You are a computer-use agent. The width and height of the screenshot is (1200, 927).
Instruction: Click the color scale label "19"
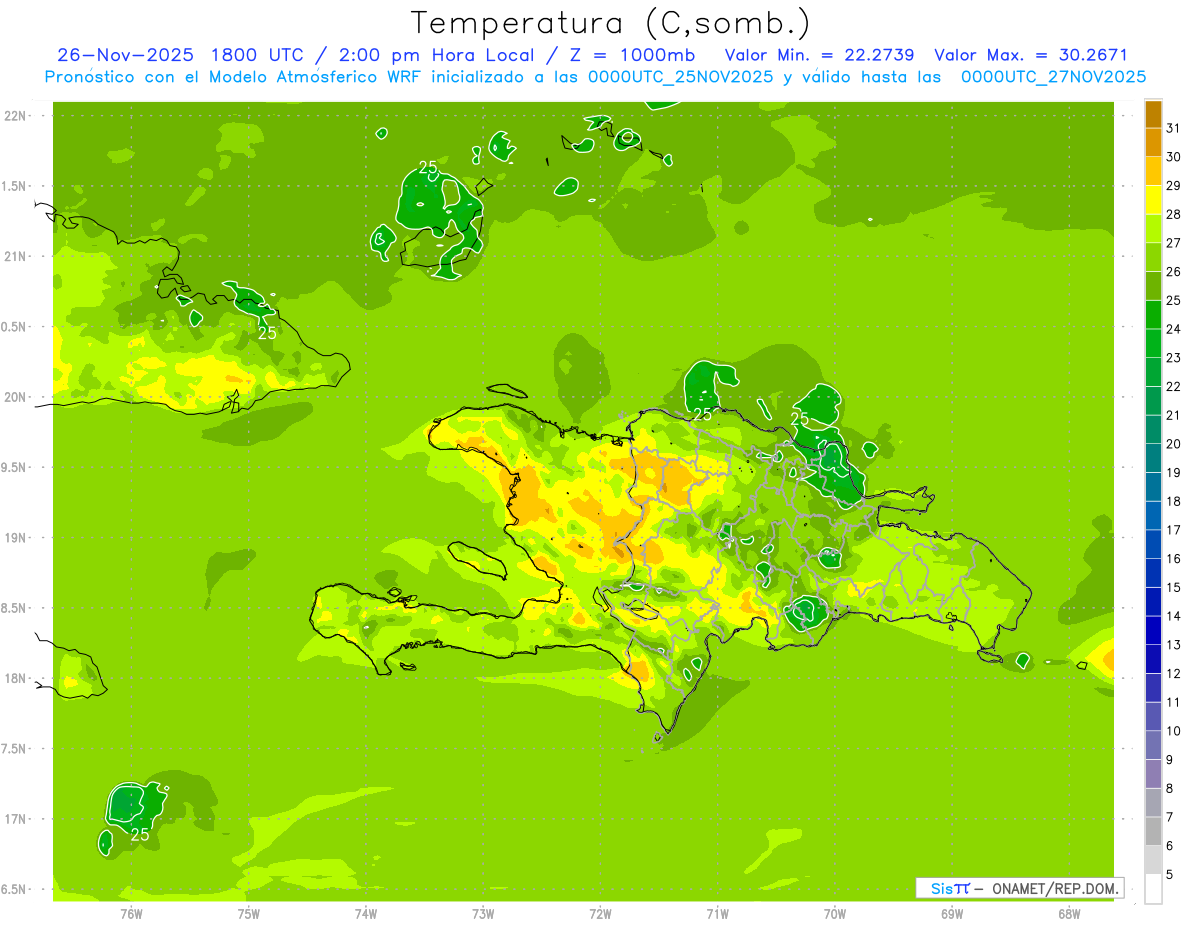click(1174, 473)
